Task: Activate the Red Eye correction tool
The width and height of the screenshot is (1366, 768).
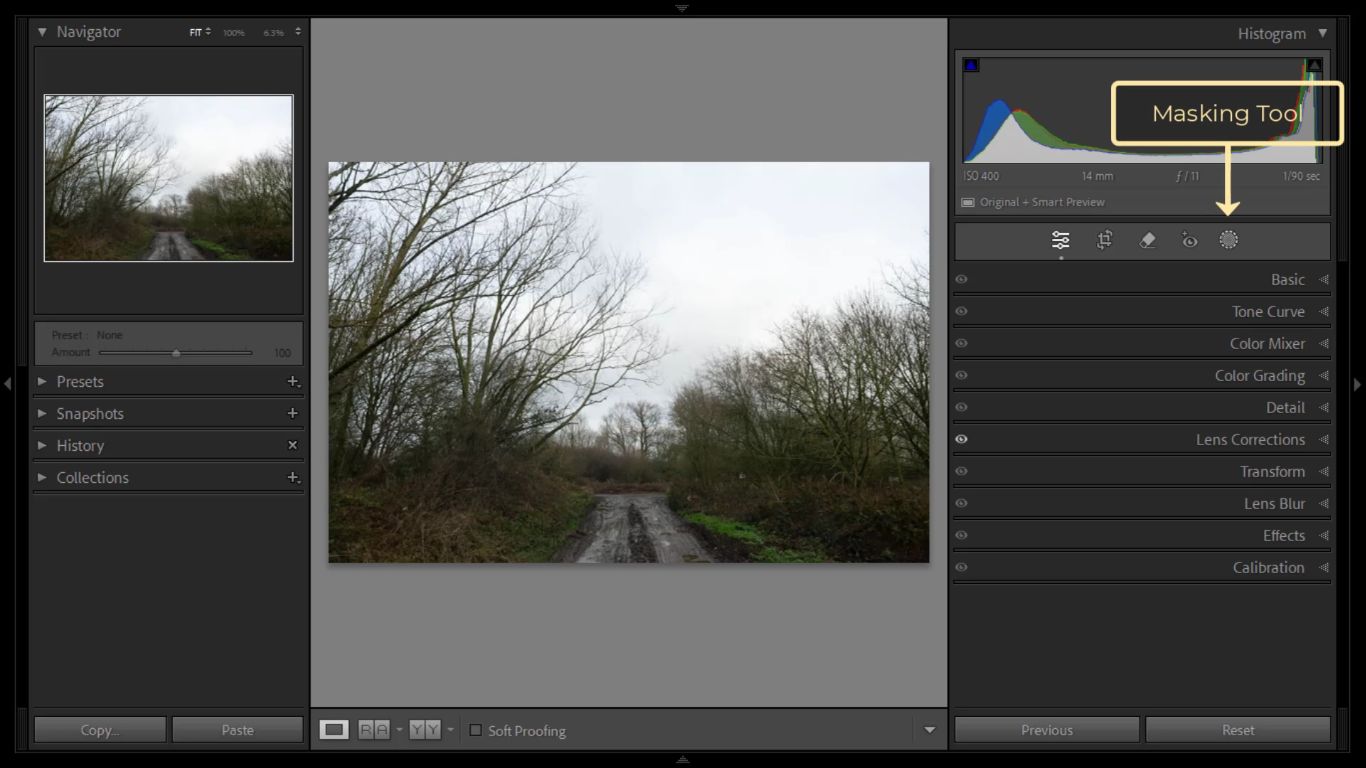Action: [1189, 240]
